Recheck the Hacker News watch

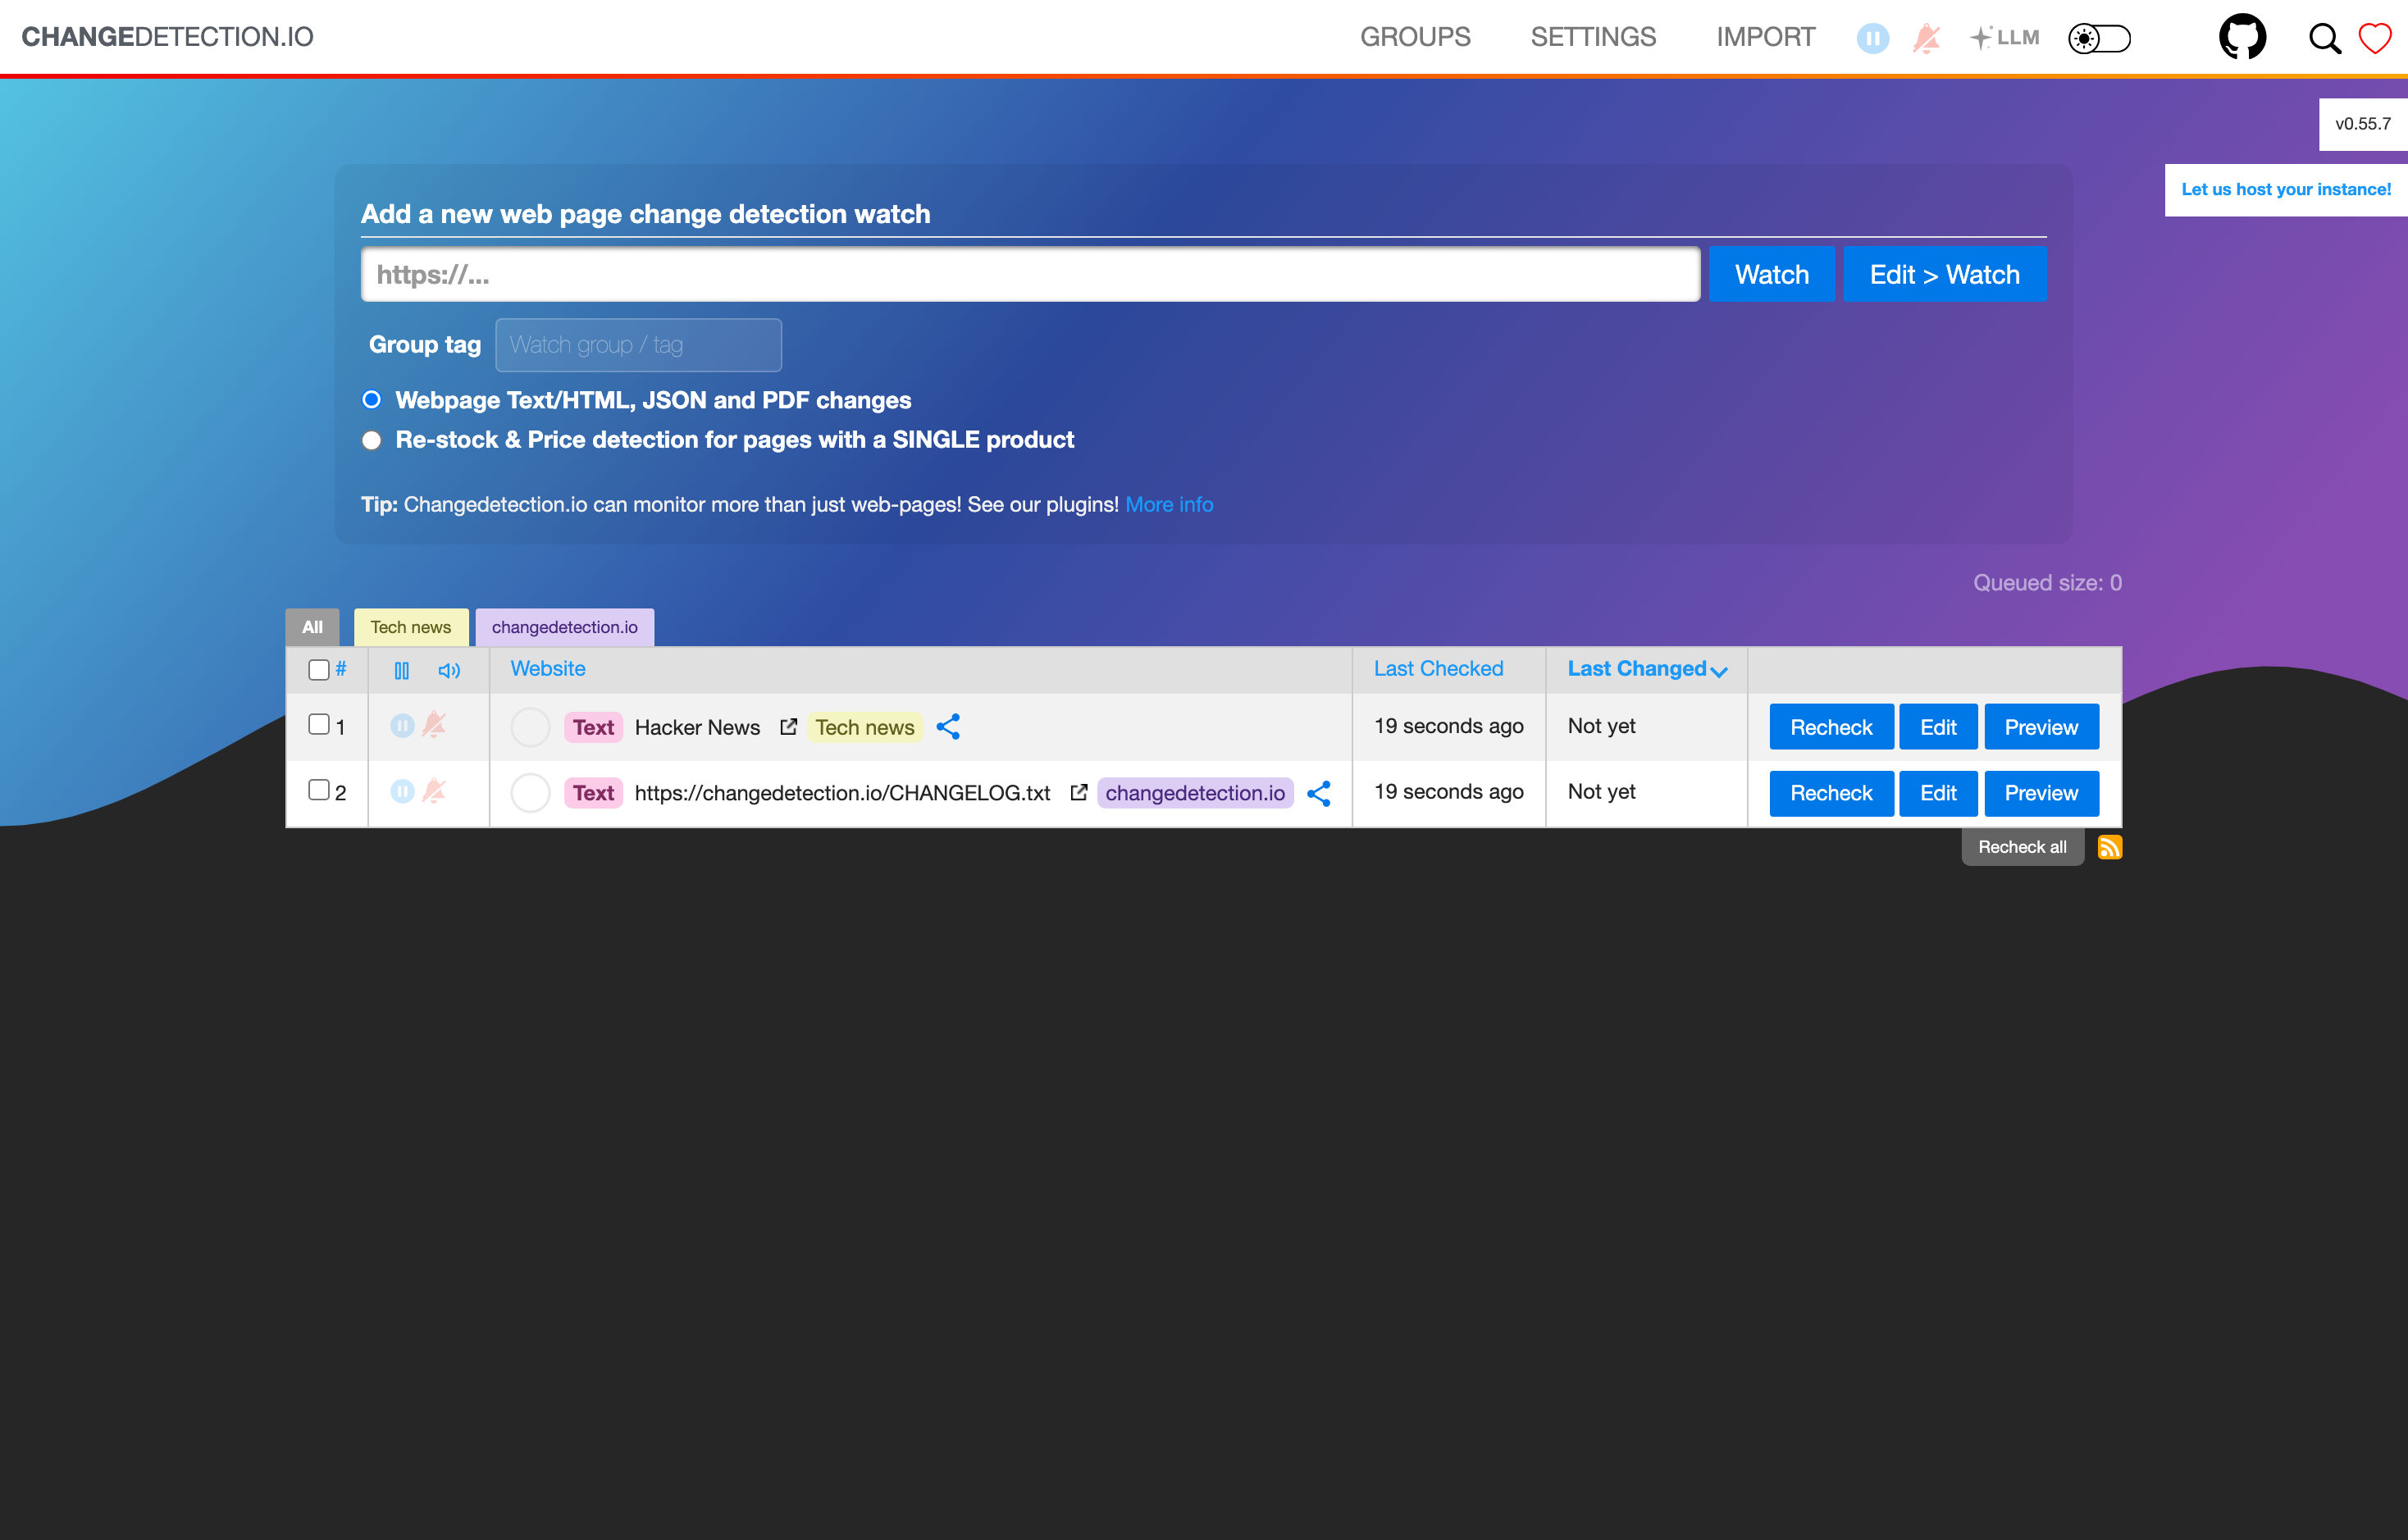[x=1831, y=727]
